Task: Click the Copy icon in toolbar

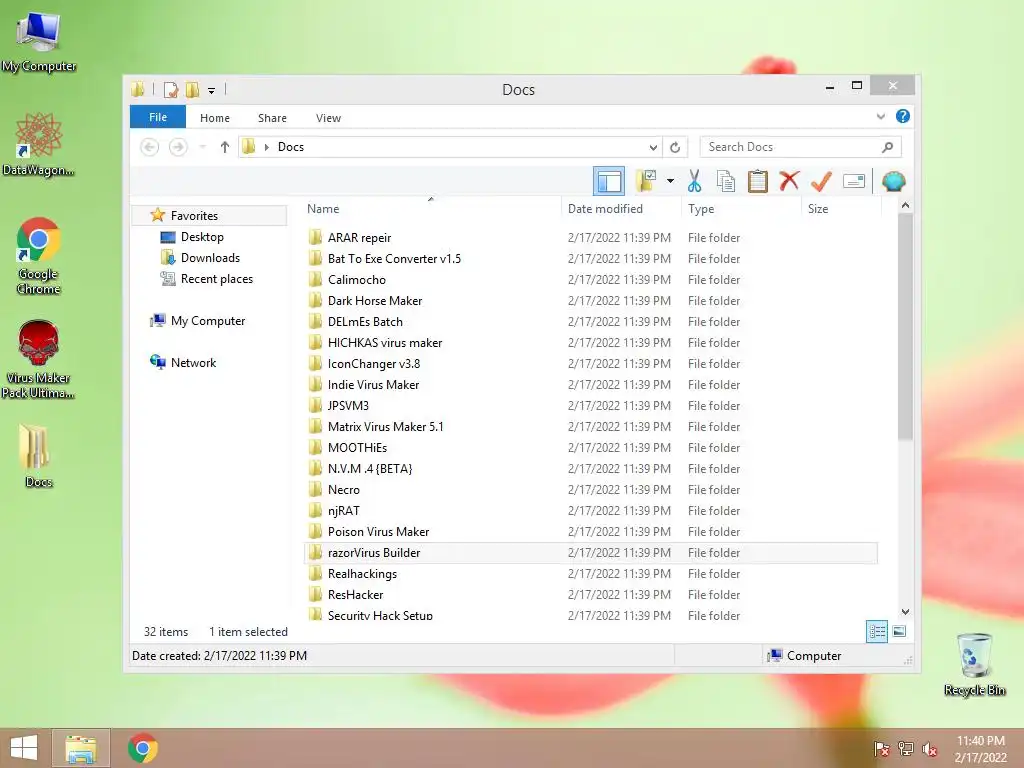Action: [726, 181]
